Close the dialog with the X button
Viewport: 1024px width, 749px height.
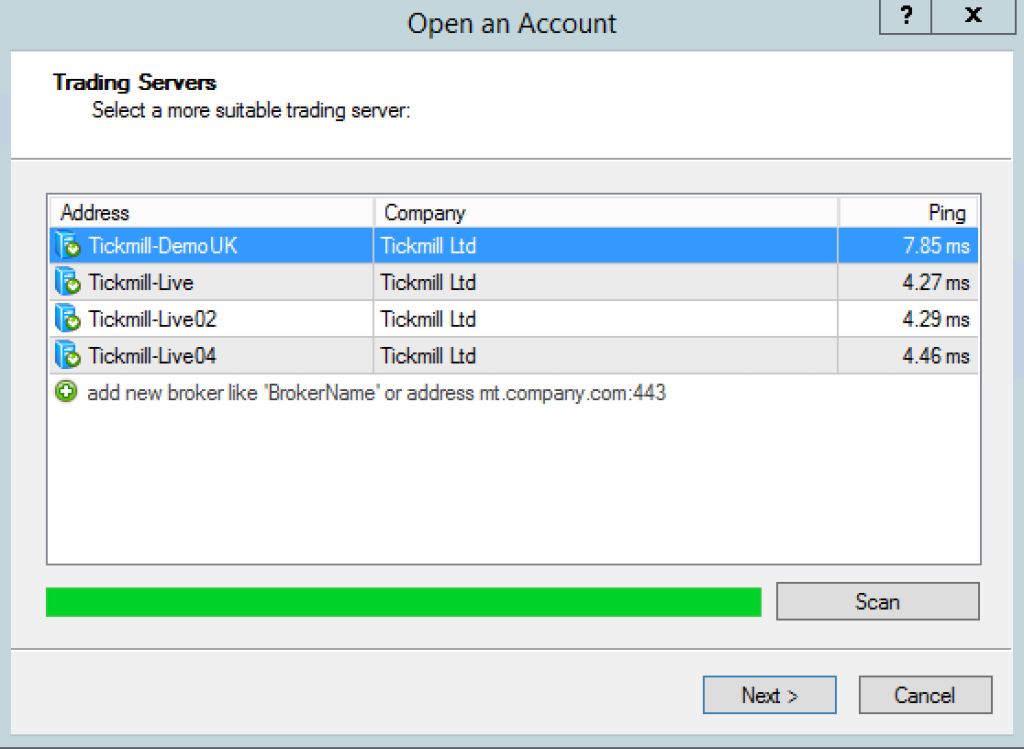tap(973, 16)
